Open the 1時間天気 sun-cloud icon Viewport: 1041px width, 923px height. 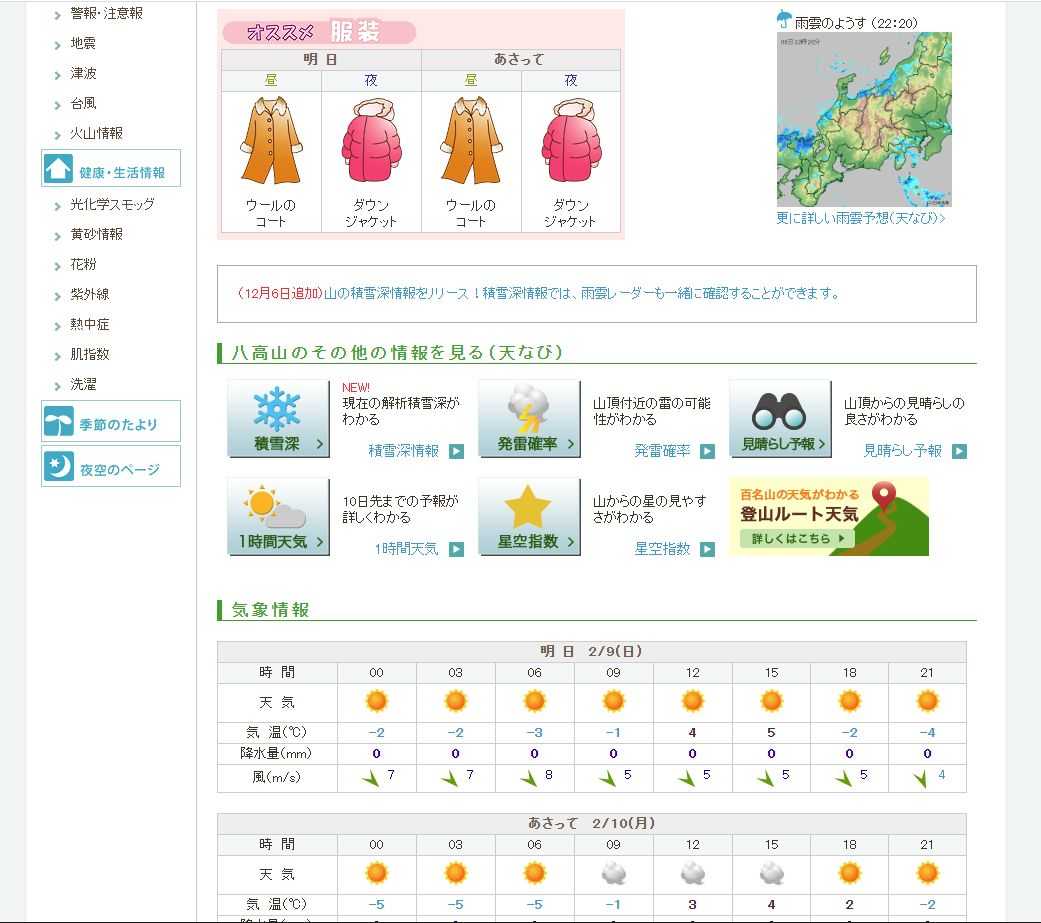278,517
